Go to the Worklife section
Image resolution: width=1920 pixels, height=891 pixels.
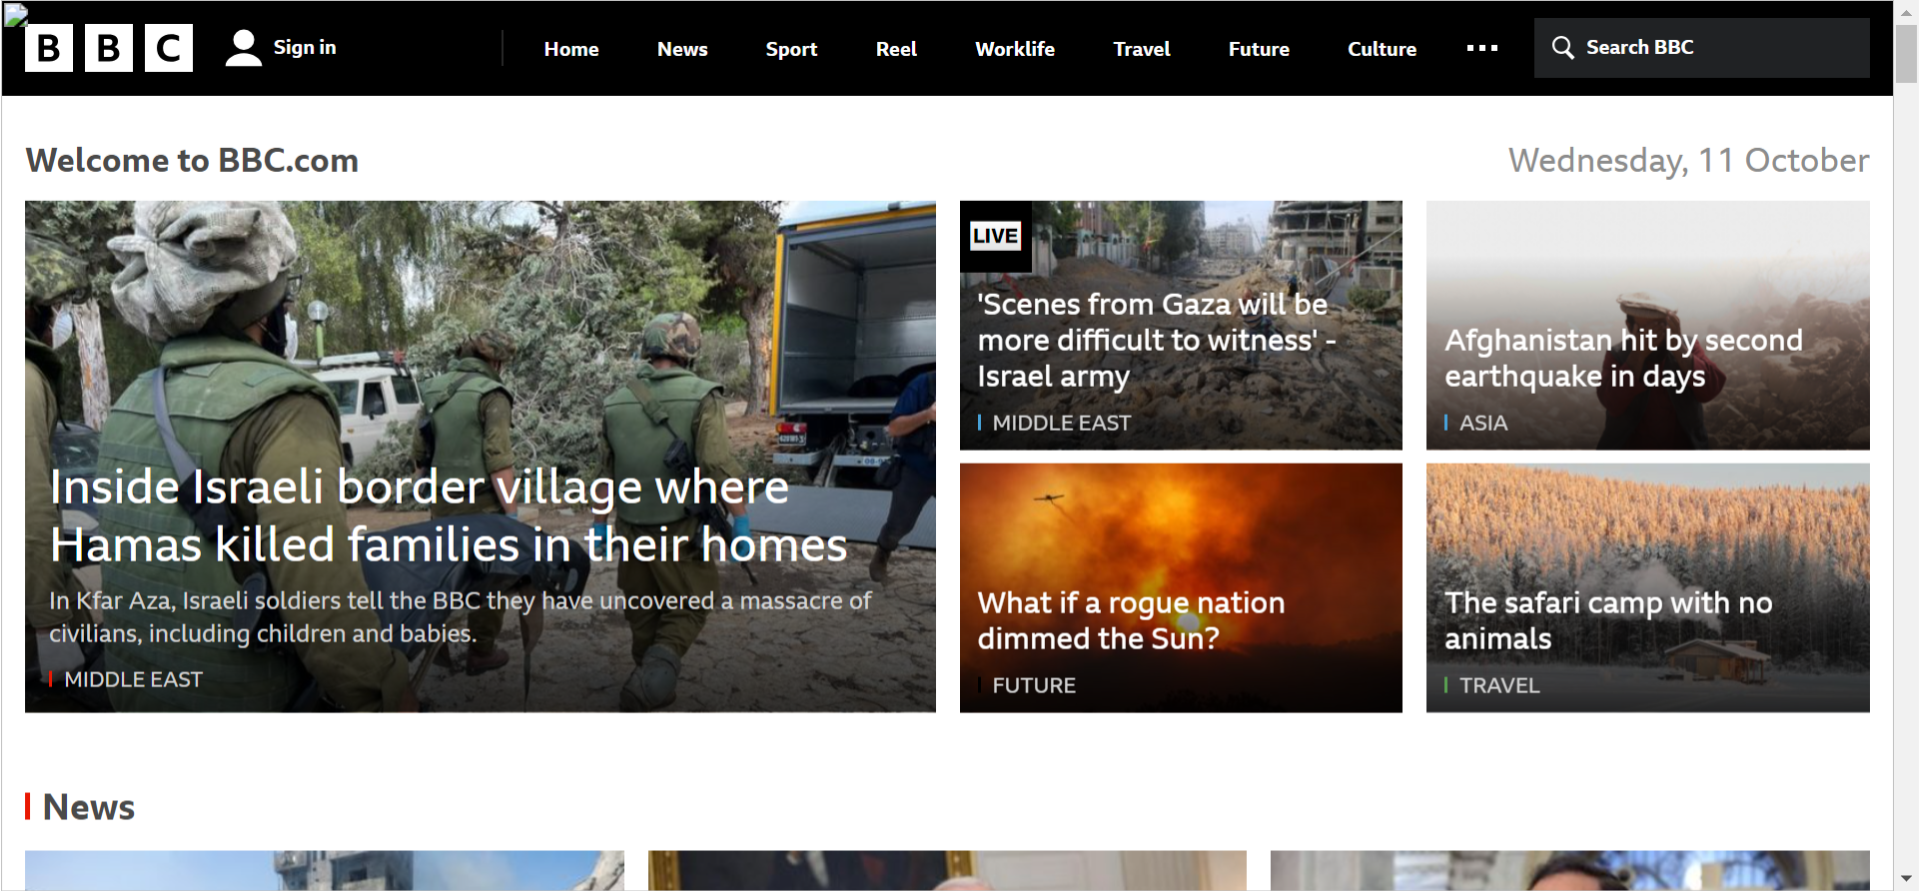click(x=1015, y=49)
